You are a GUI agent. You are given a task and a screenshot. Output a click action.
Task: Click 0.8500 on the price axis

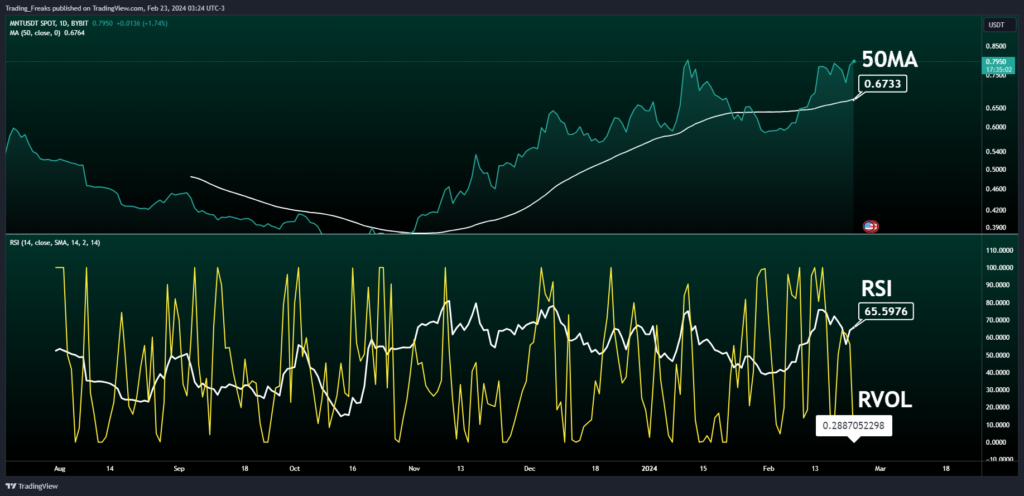[997, 46]
